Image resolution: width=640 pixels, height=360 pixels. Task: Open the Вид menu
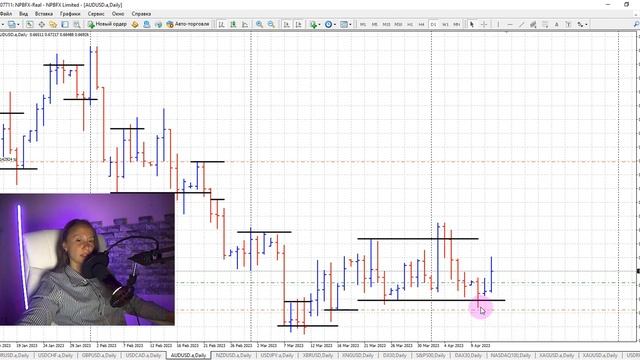pyautogui.click(x=24, y=14)
